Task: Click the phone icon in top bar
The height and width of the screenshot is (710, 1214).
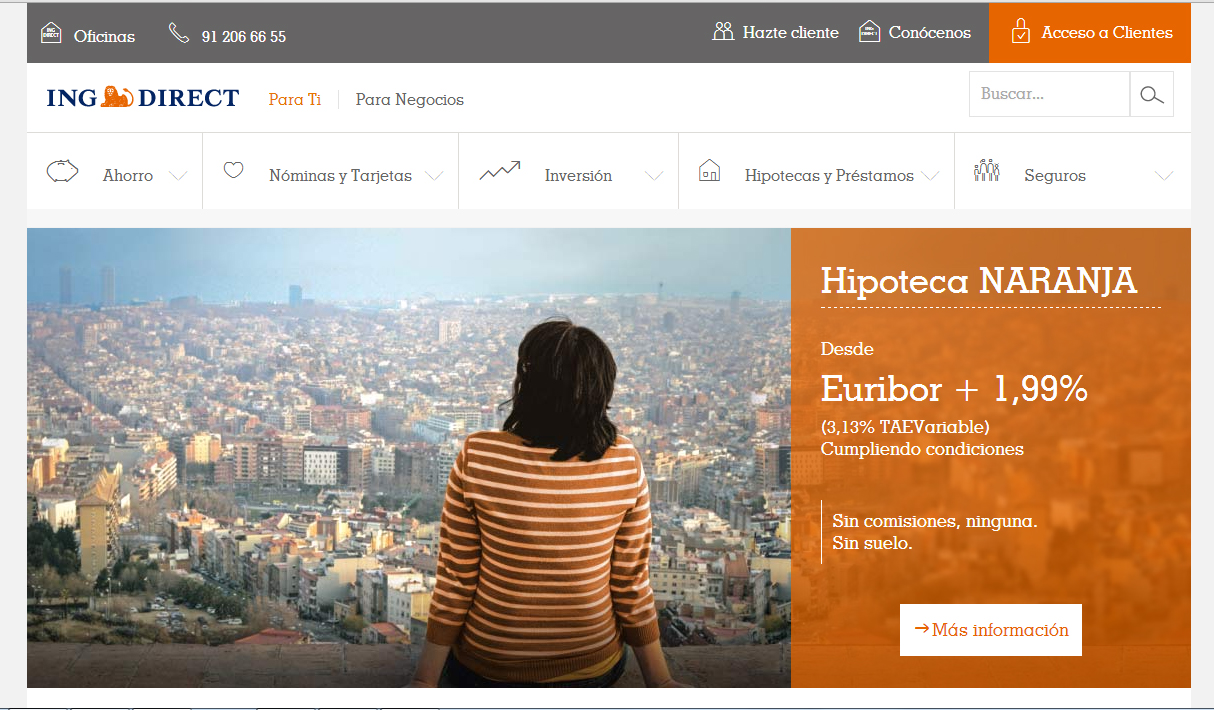Action: click(179, 34)
